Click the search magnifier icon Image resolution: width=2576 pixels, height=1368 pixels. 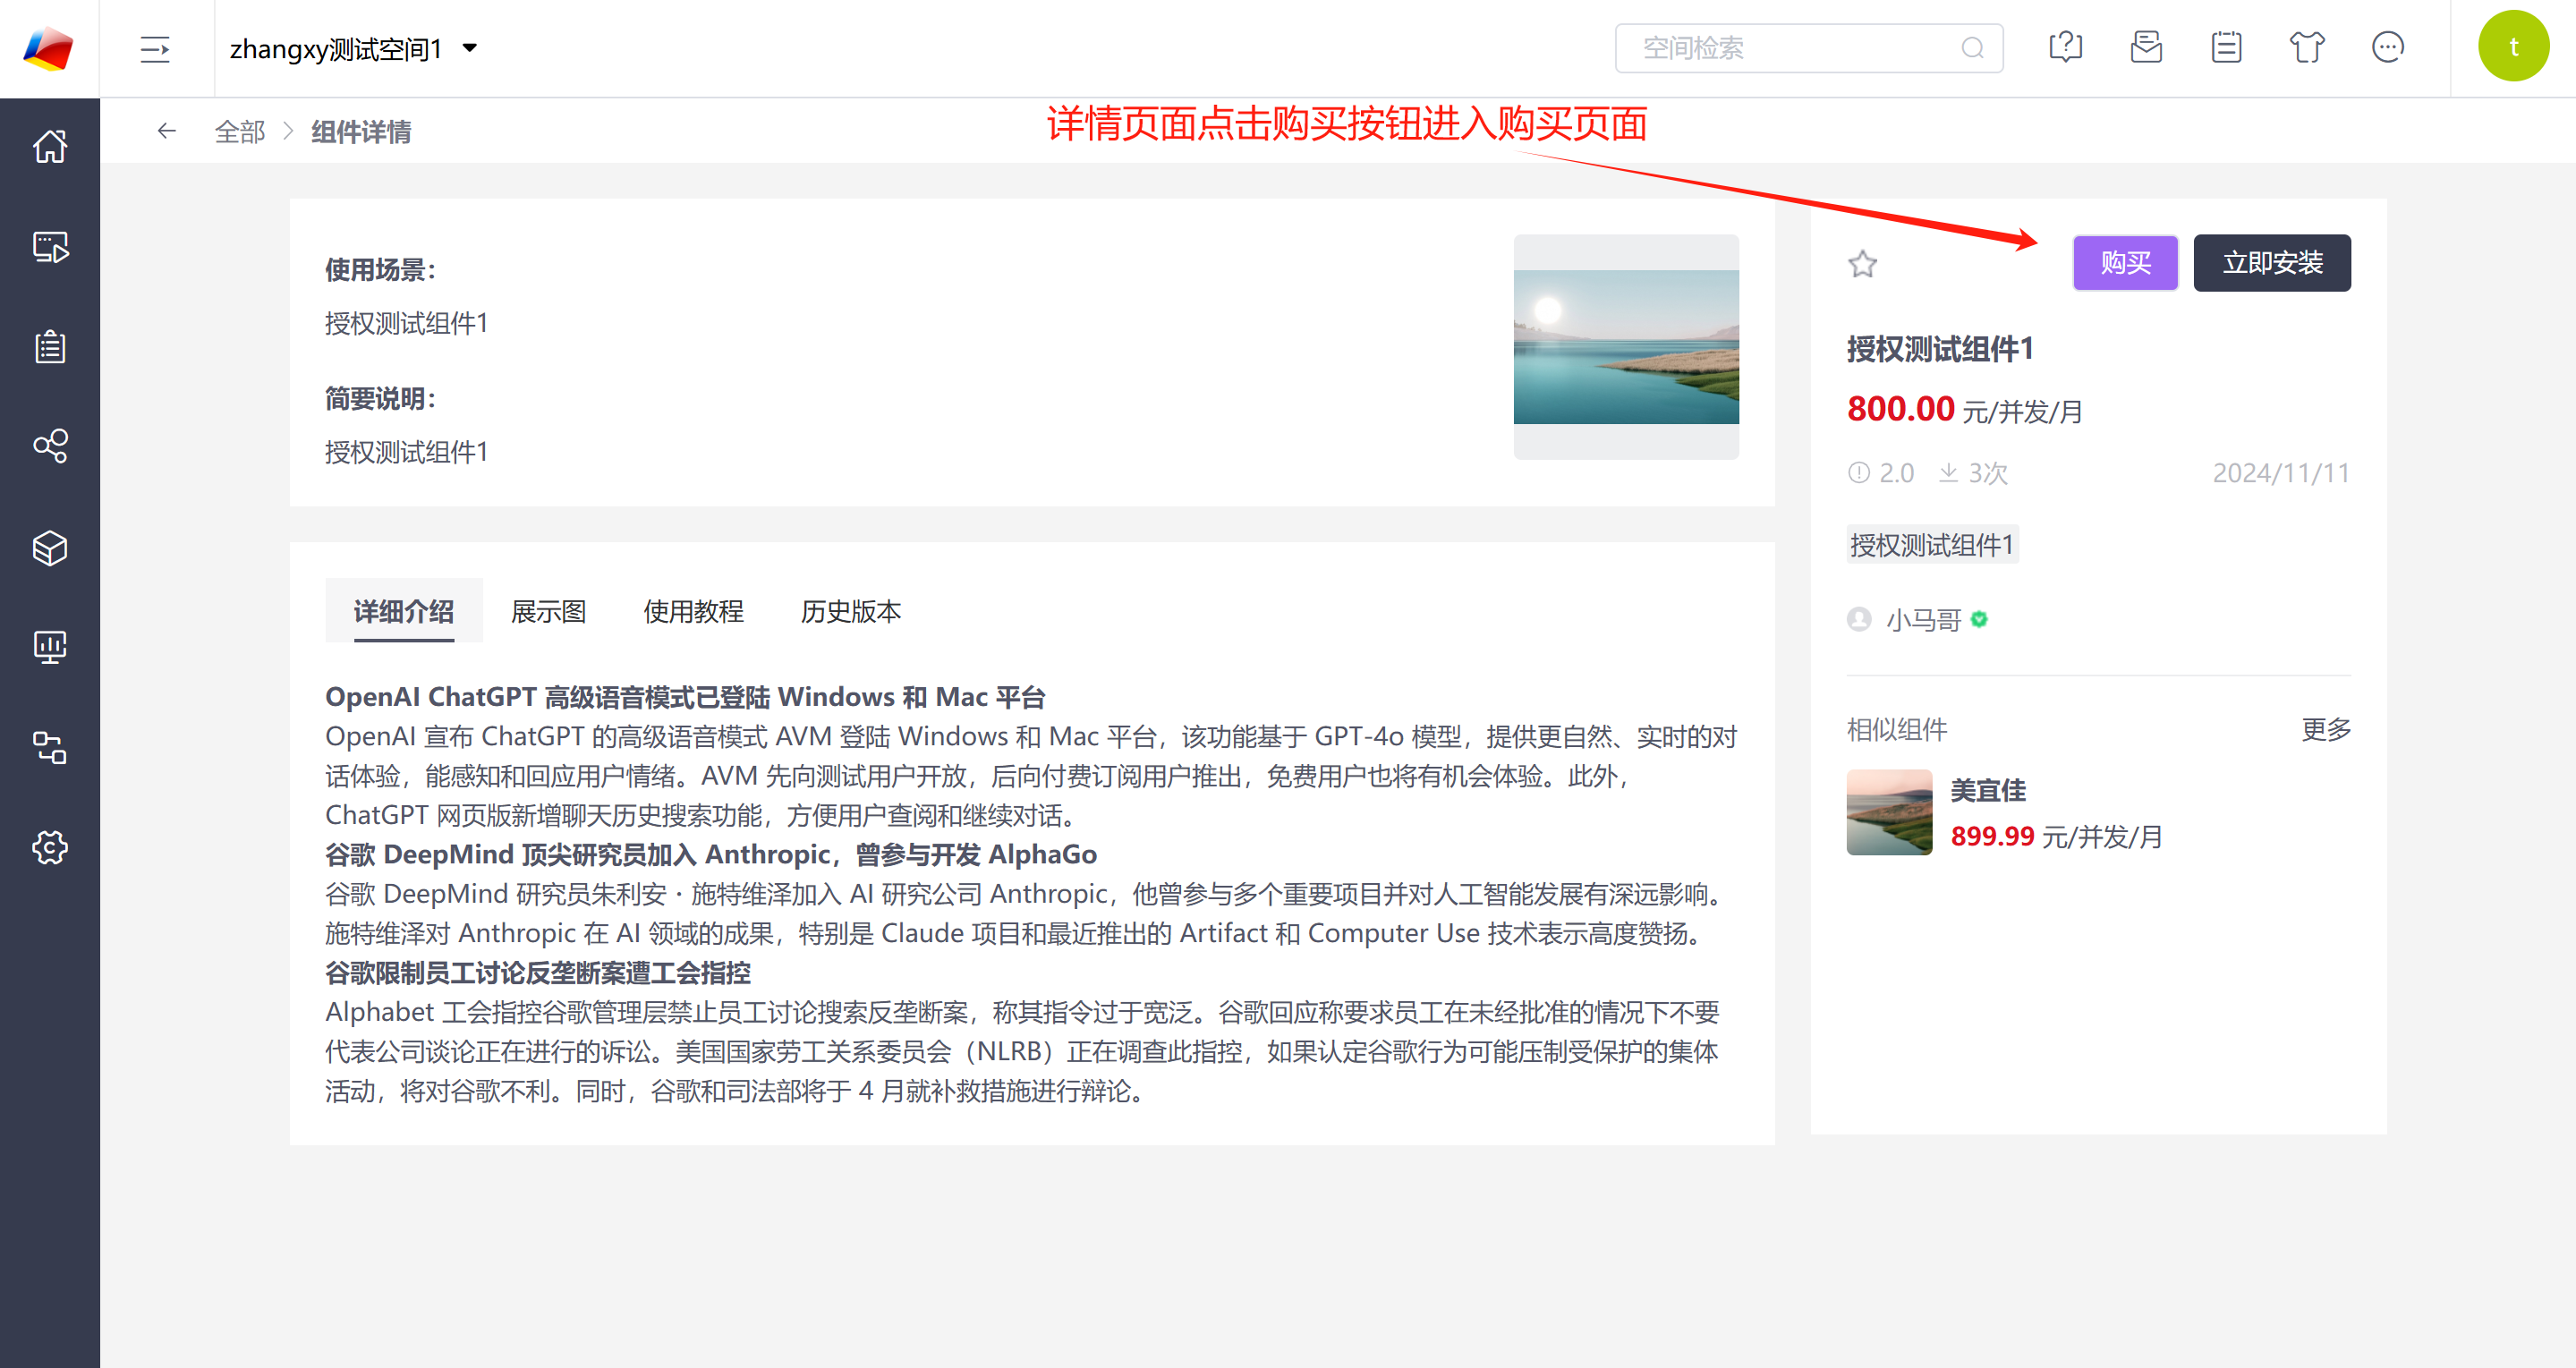click(1972, 48)
